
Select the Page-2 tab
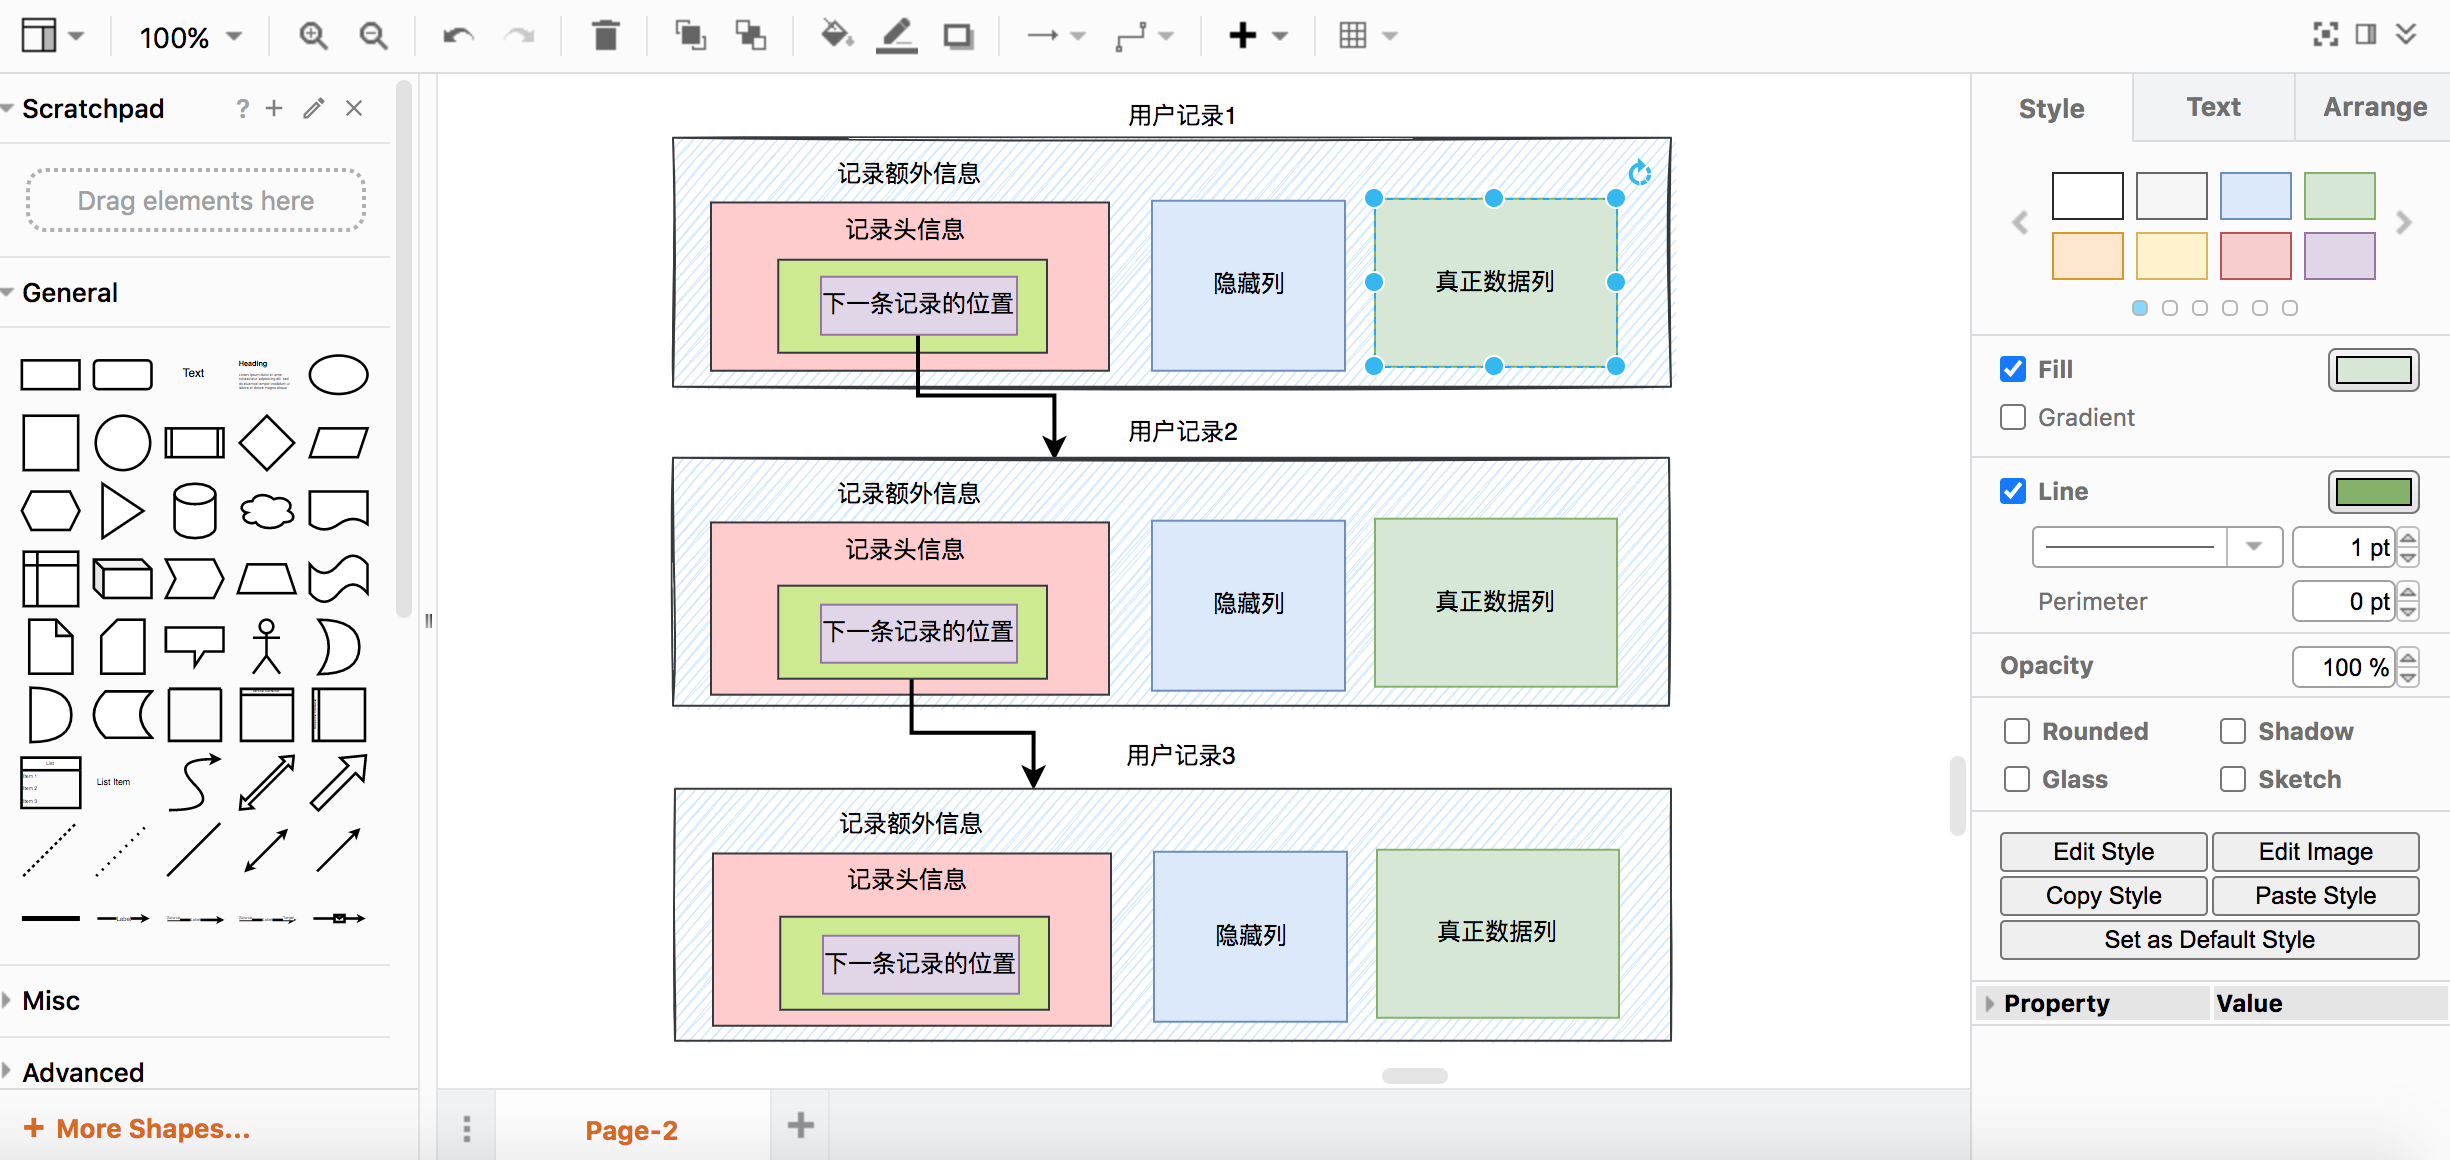coord(632,1130)
